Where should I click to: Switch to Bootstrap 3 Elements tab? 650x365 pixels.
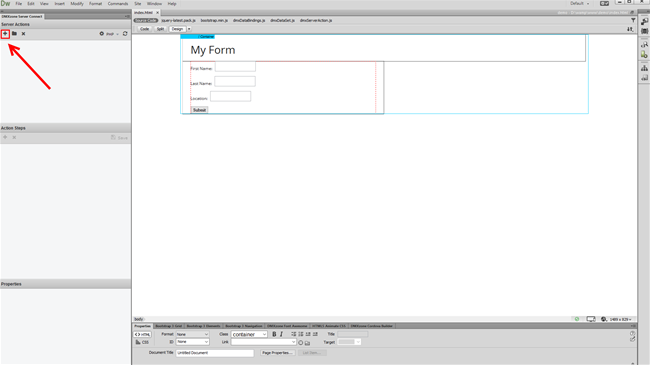click(203, 326)
